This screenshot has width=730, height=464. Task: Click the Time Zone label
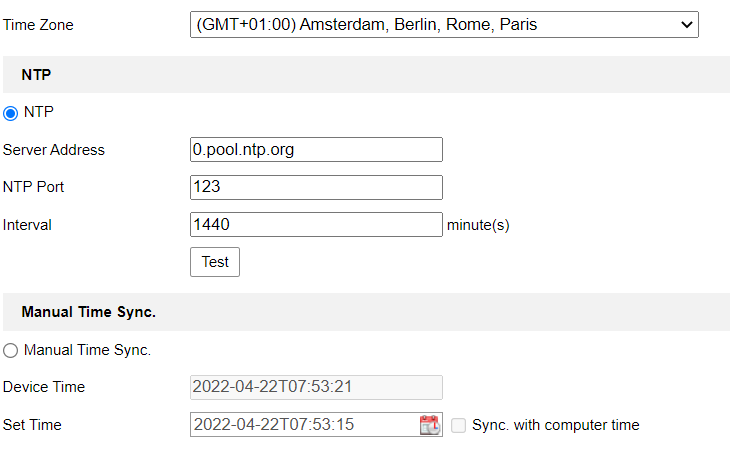(38, 25)
